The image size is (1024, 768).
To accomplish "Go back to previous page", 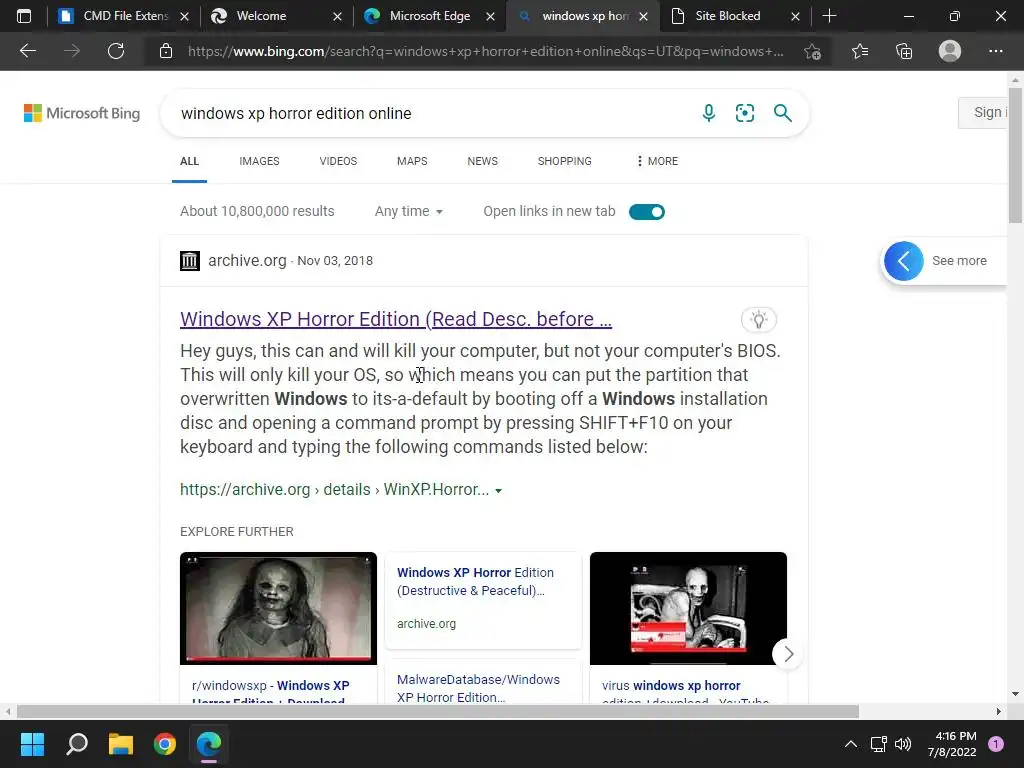I will point(27,51).
